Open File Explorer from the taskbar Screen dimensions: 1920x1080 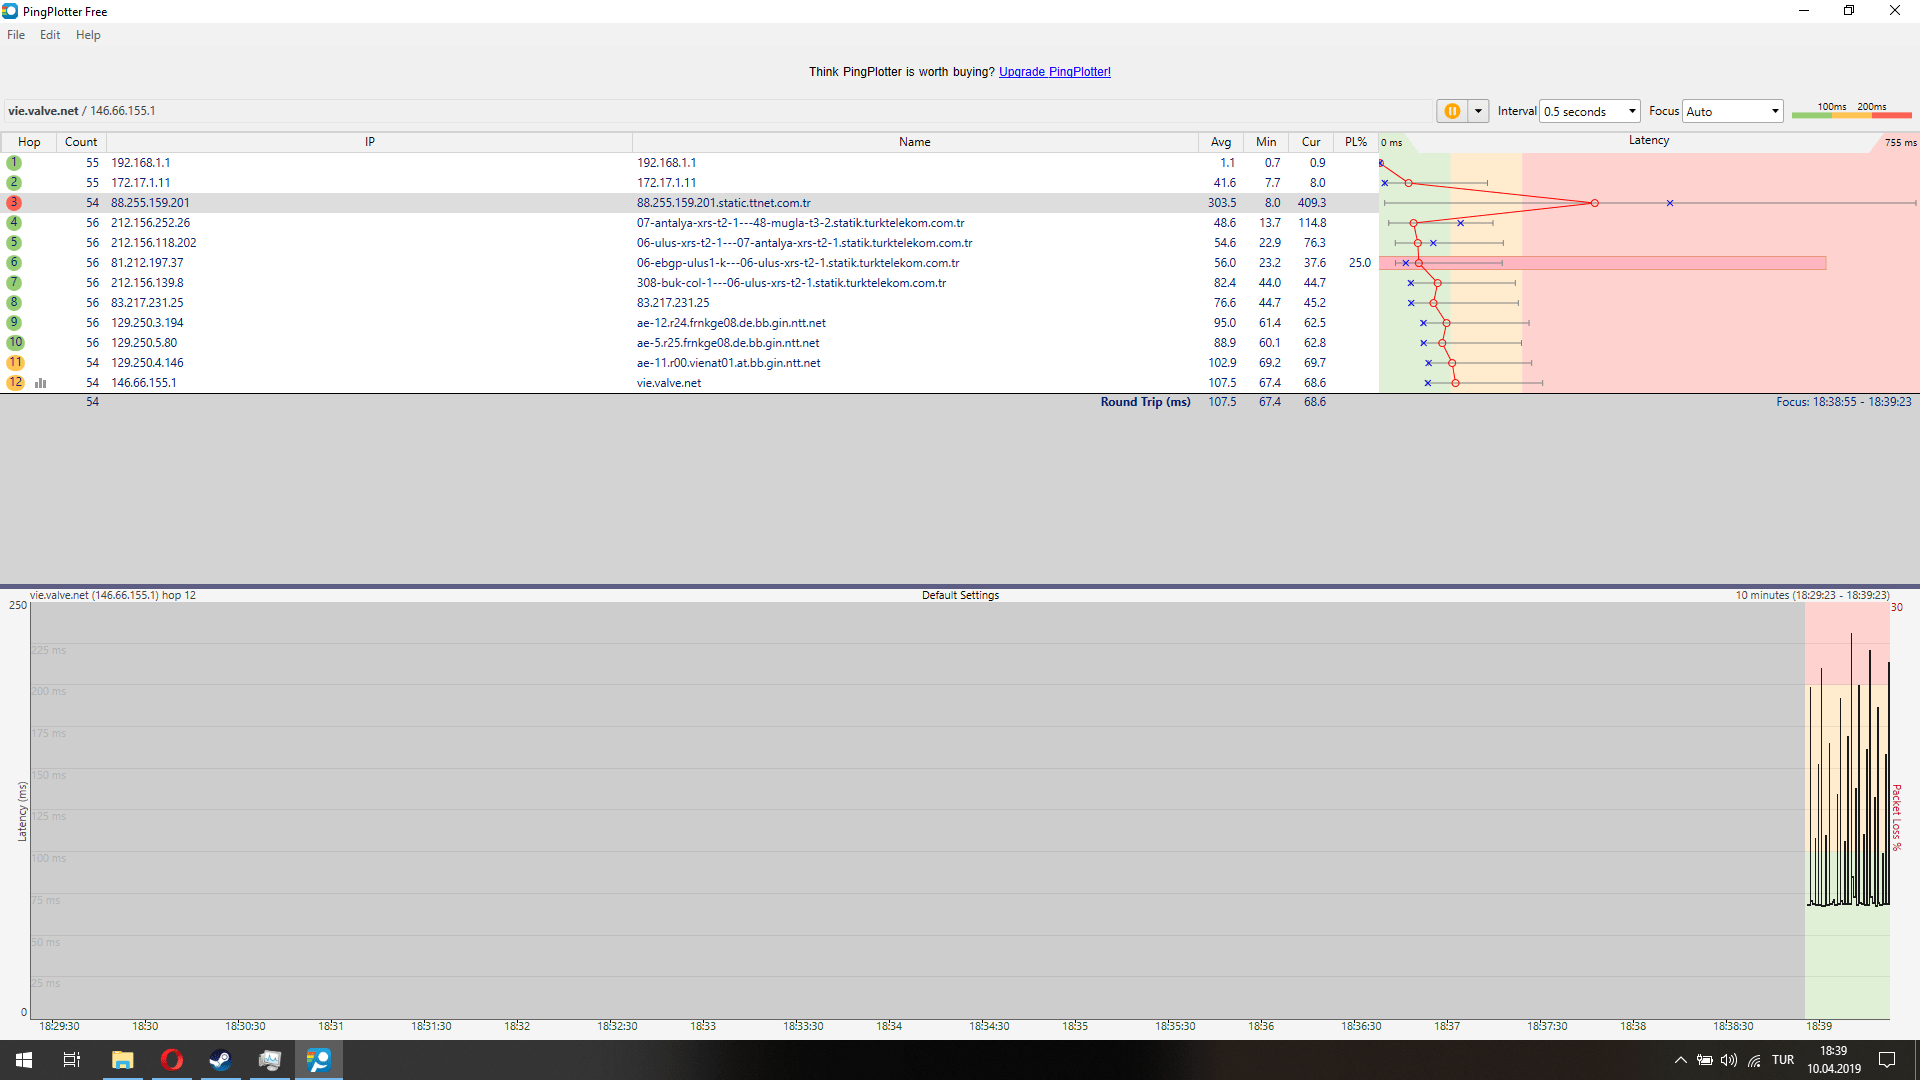(122, 1060)
